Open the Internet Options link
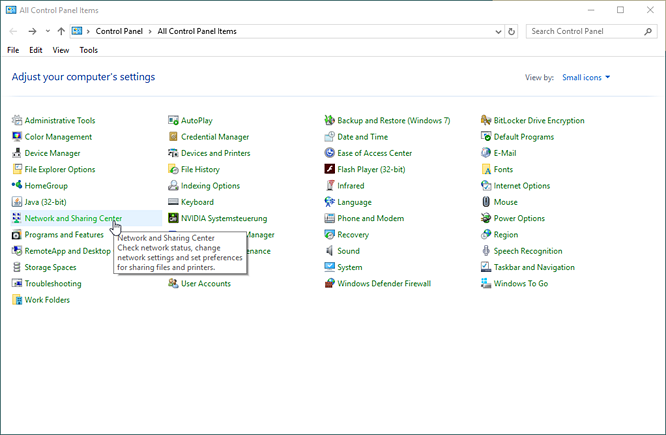 click(x=522, y=186)
